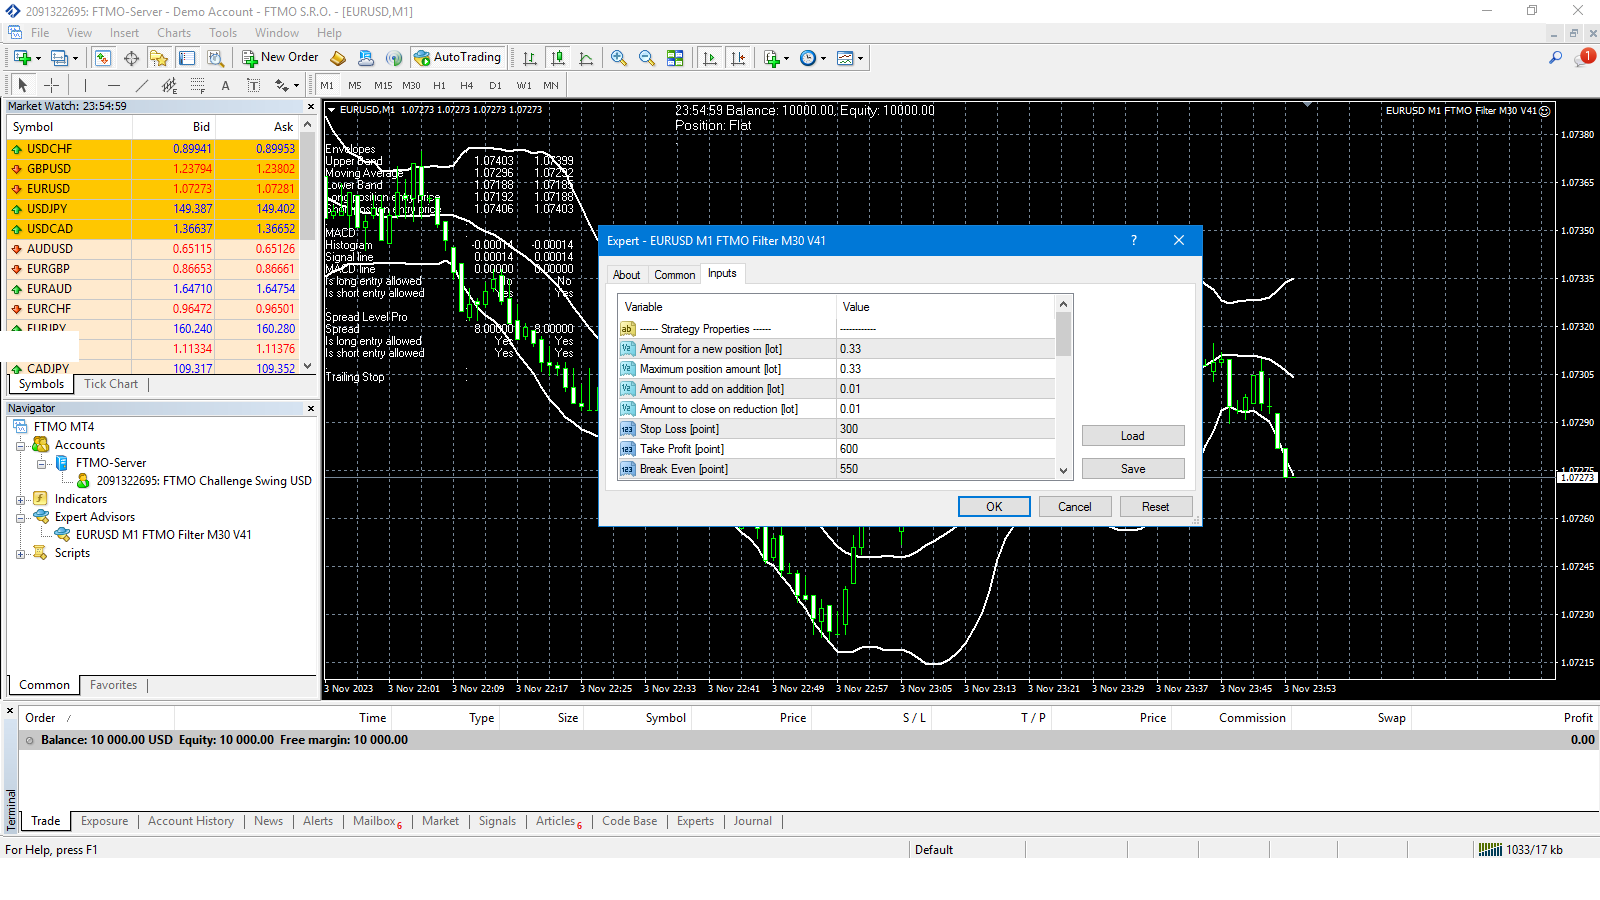This screenshot has height=900, width=1600.
Task: Select the H4 timeframe
Action: tap(467, 86)
